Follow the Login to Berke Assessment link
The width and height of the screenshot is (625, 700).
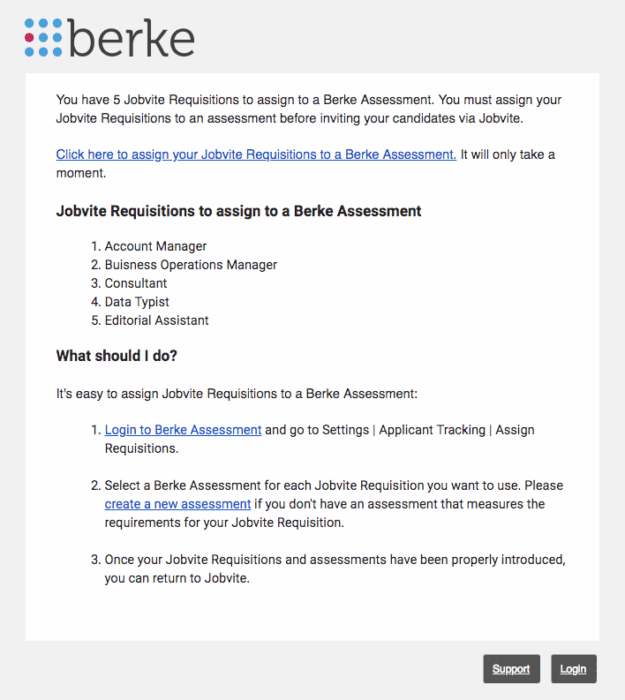tap(183, 429)
